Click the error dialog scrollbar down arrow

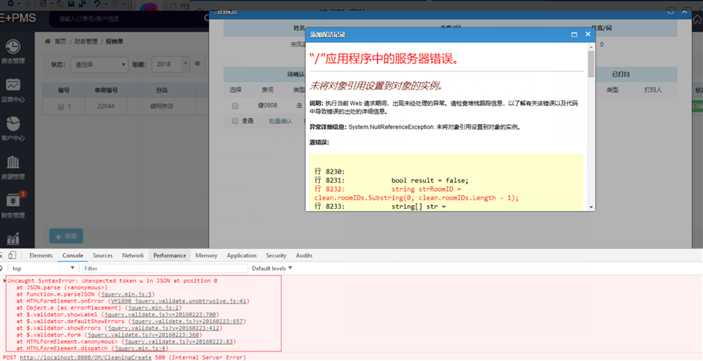tap(591, 207)
